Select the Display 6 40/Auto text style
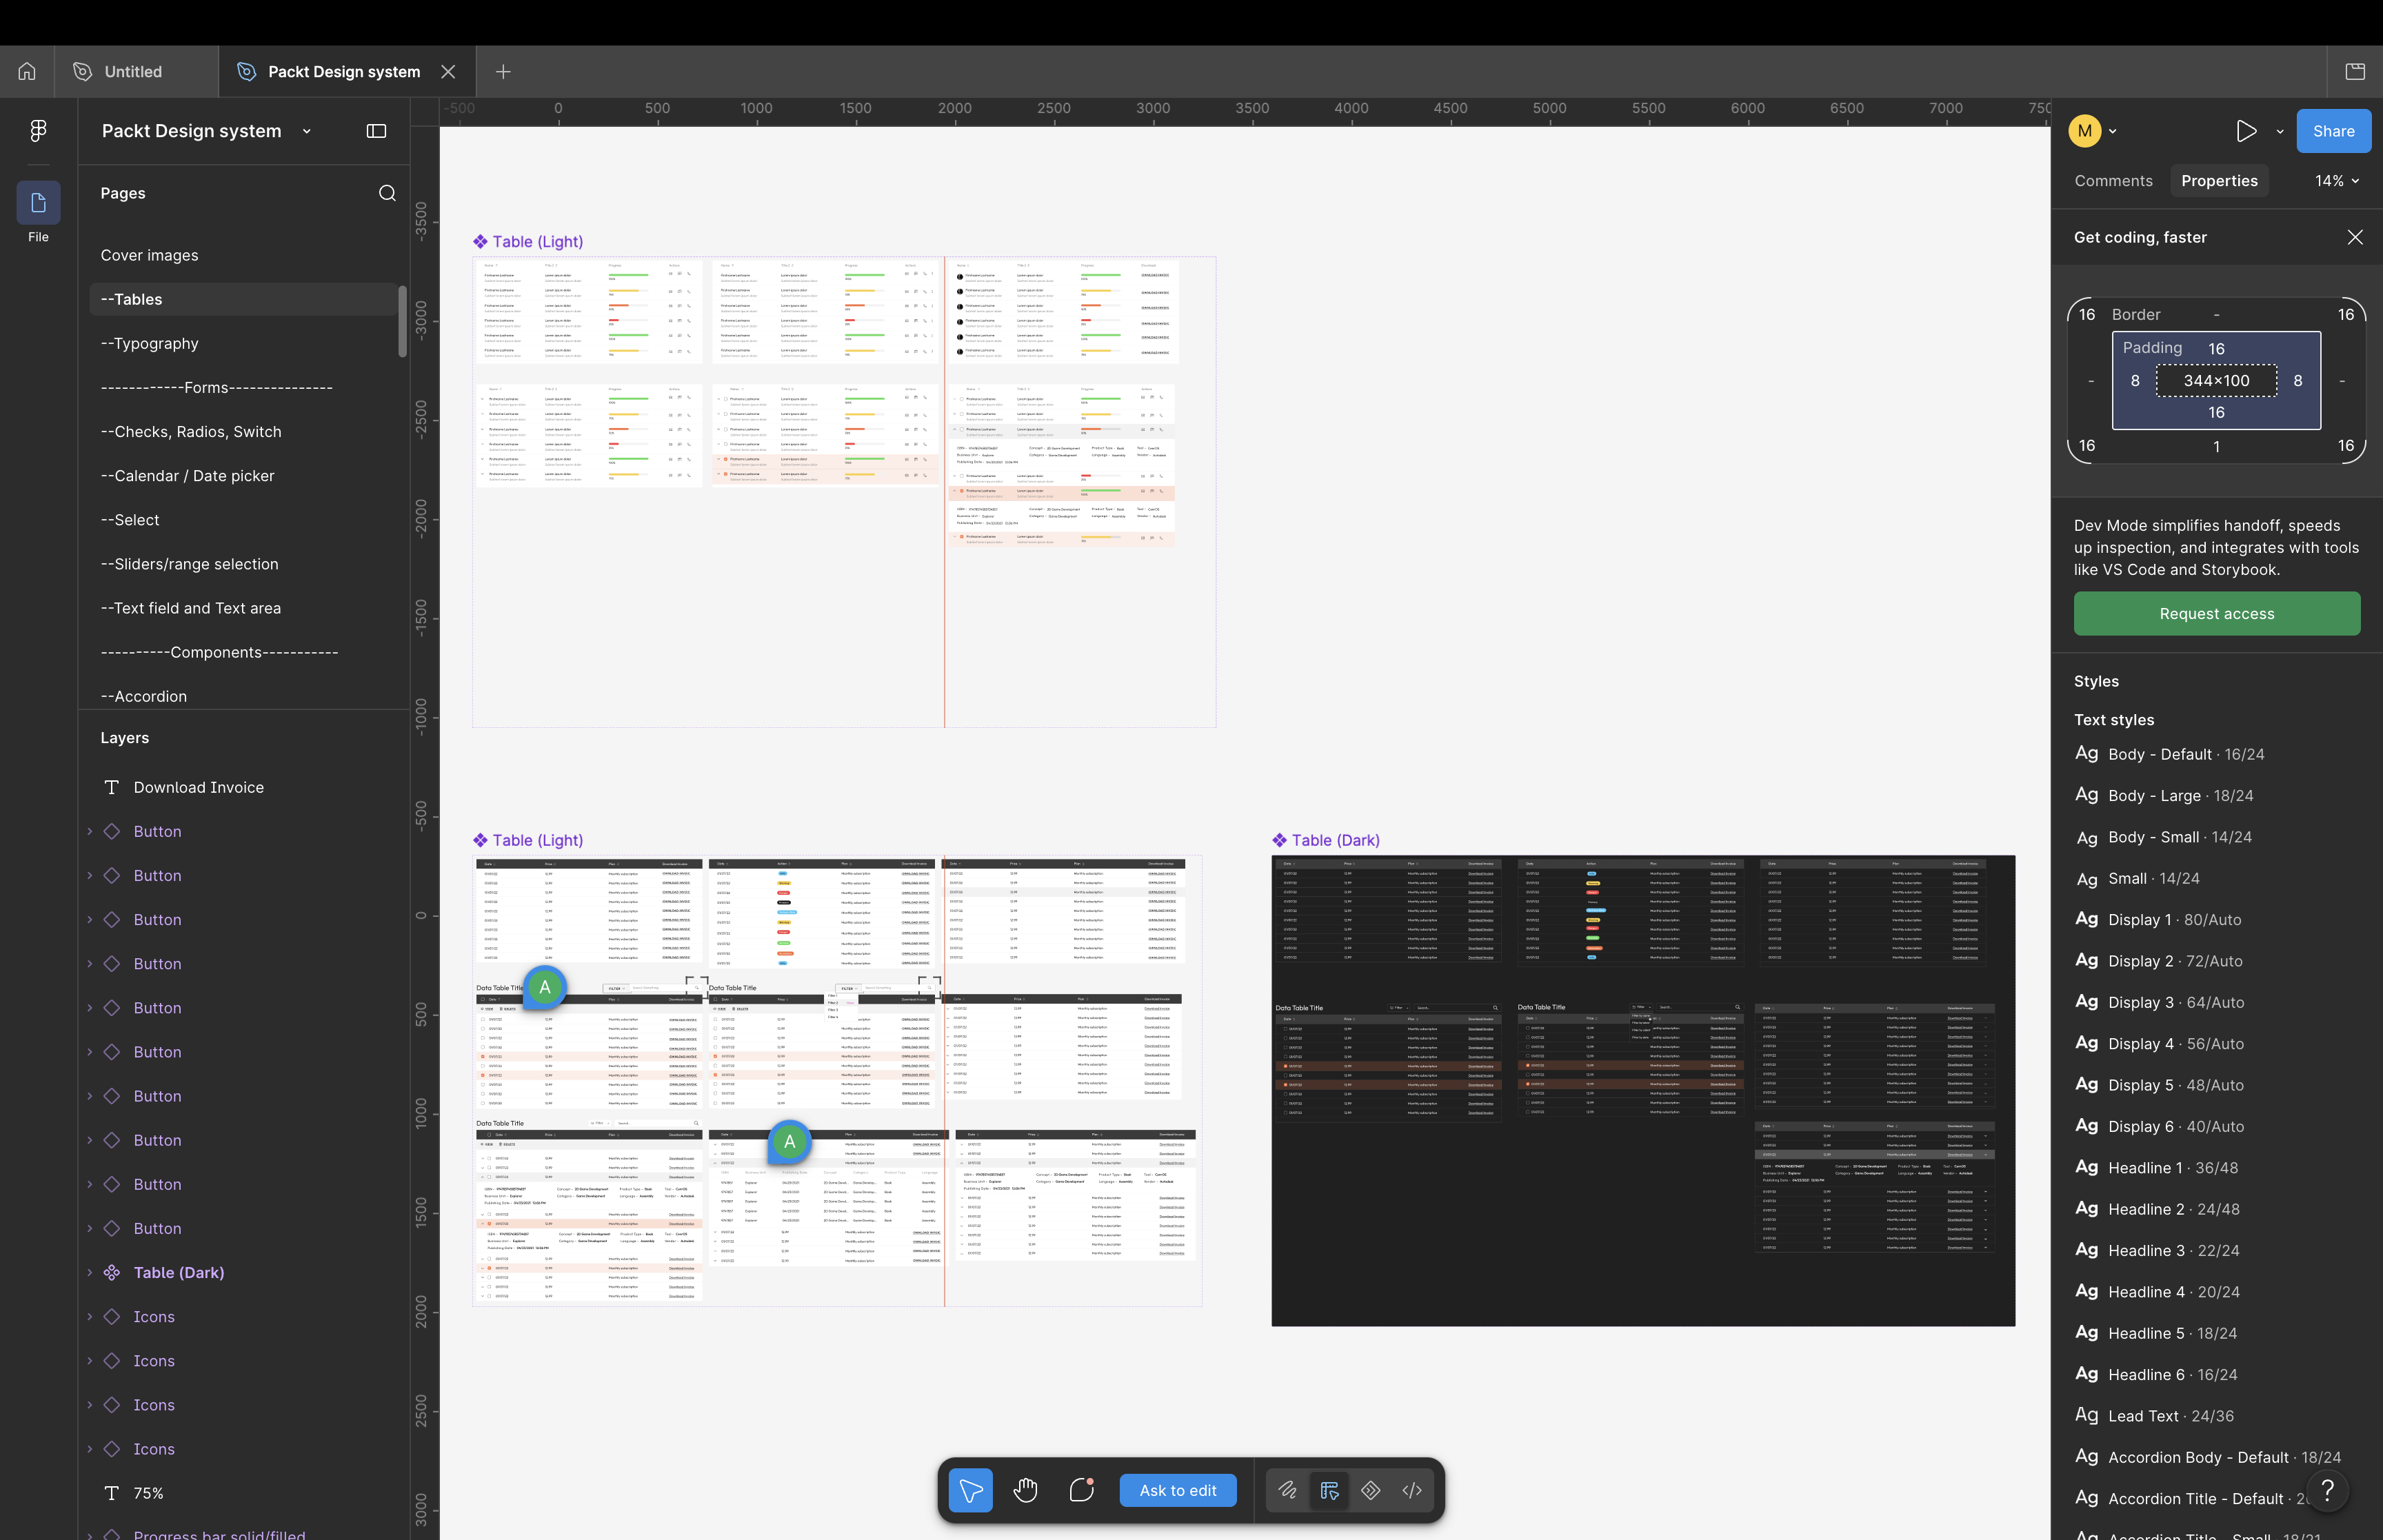The width and height of the screenshot is (2383, 1540). [x=2158, y=1126]
